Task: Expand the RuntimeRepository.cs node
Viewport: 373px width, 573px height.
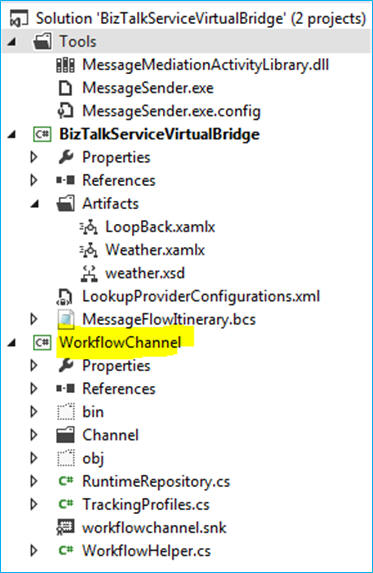Action: coord(34,482)
